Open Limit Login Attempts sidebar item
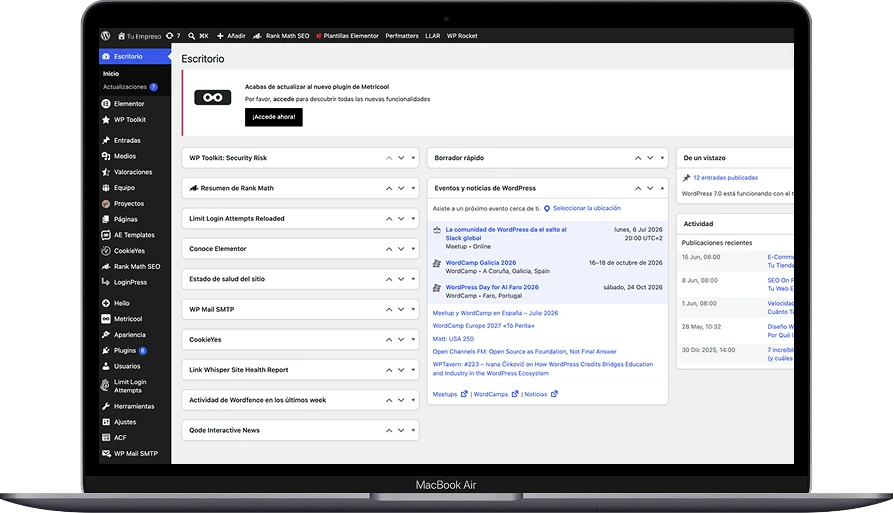Viewport: 894px width, 513px height. [x=135, y=386]
